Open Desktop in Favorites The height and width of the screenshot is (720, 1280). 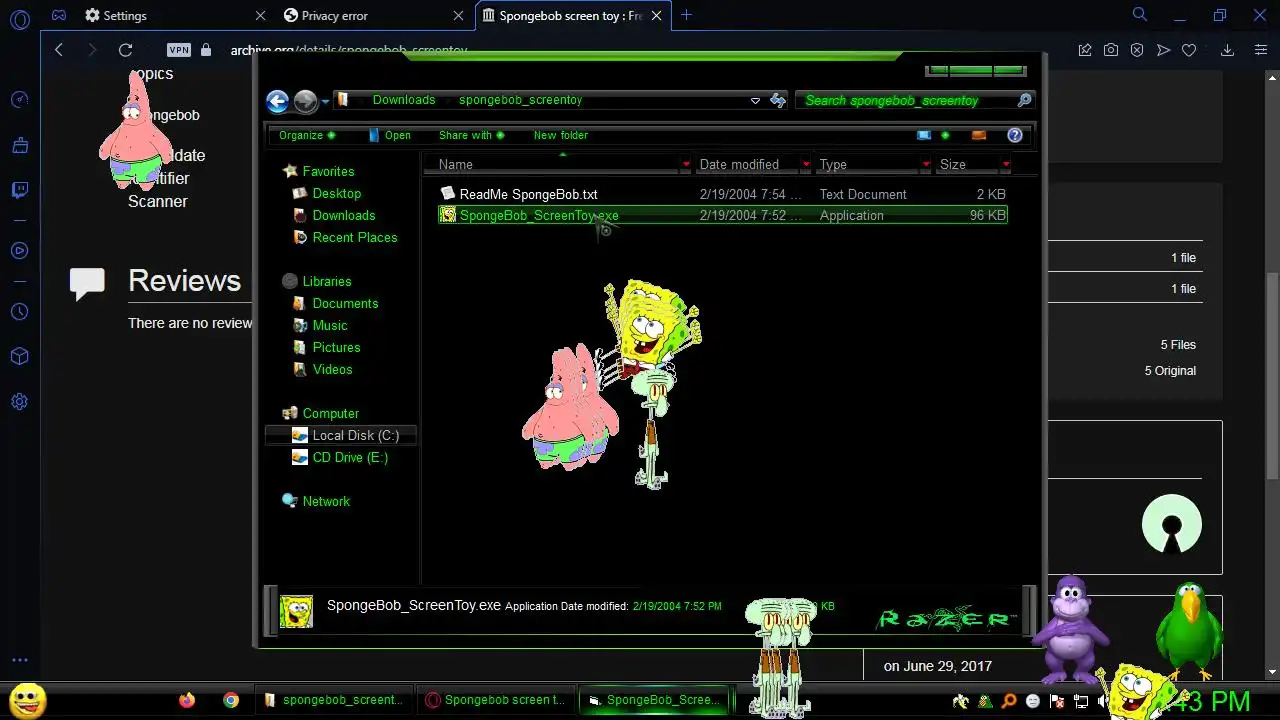click(x=336, y=193)
